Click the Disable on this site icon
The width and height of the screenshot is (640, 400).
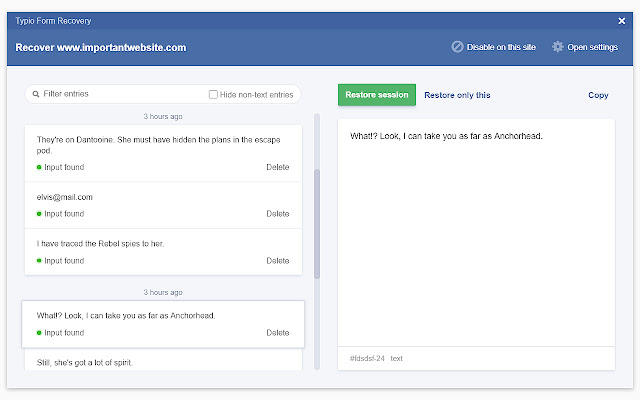click(458, 47)
